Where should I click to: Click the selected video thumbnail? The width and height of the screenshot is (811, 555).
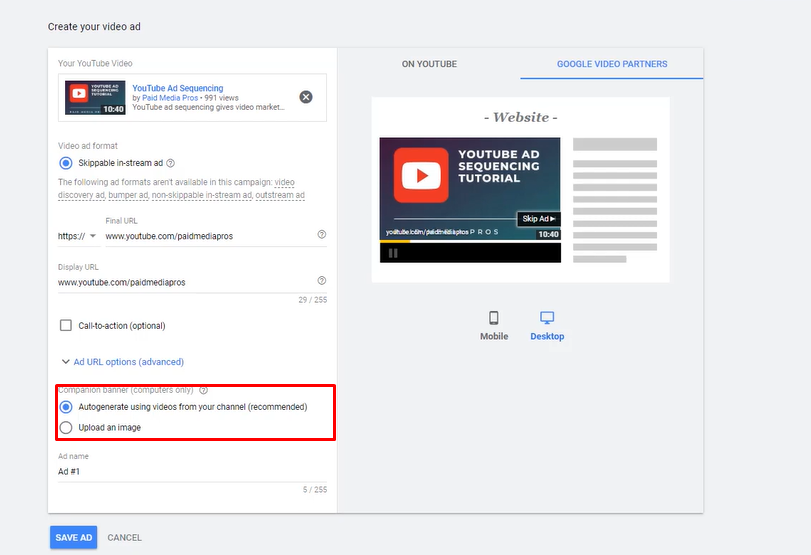click(95, 97)
